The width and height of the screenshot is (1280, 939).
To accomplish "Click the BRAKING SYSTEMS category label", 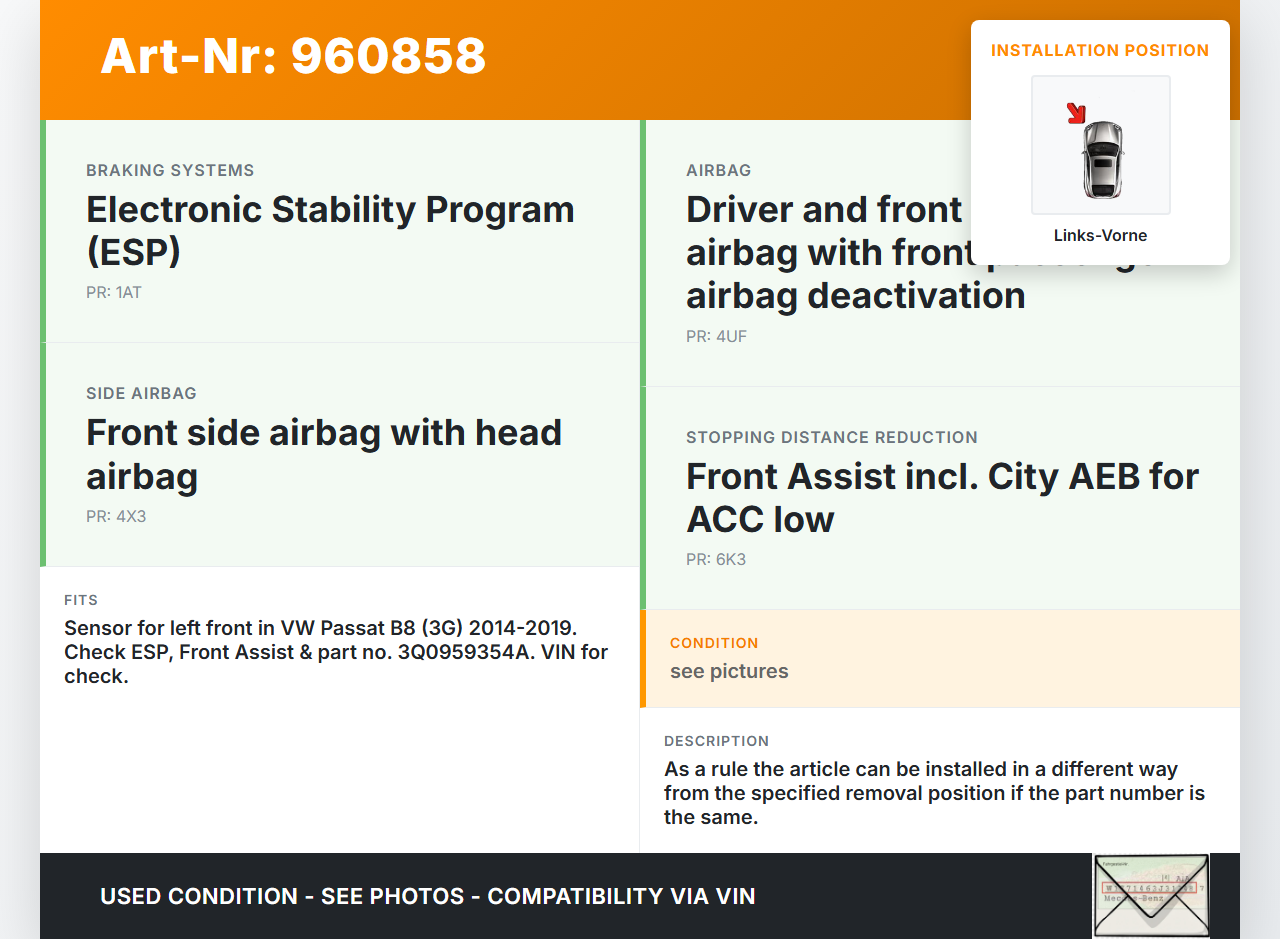I will pos(170,170).
